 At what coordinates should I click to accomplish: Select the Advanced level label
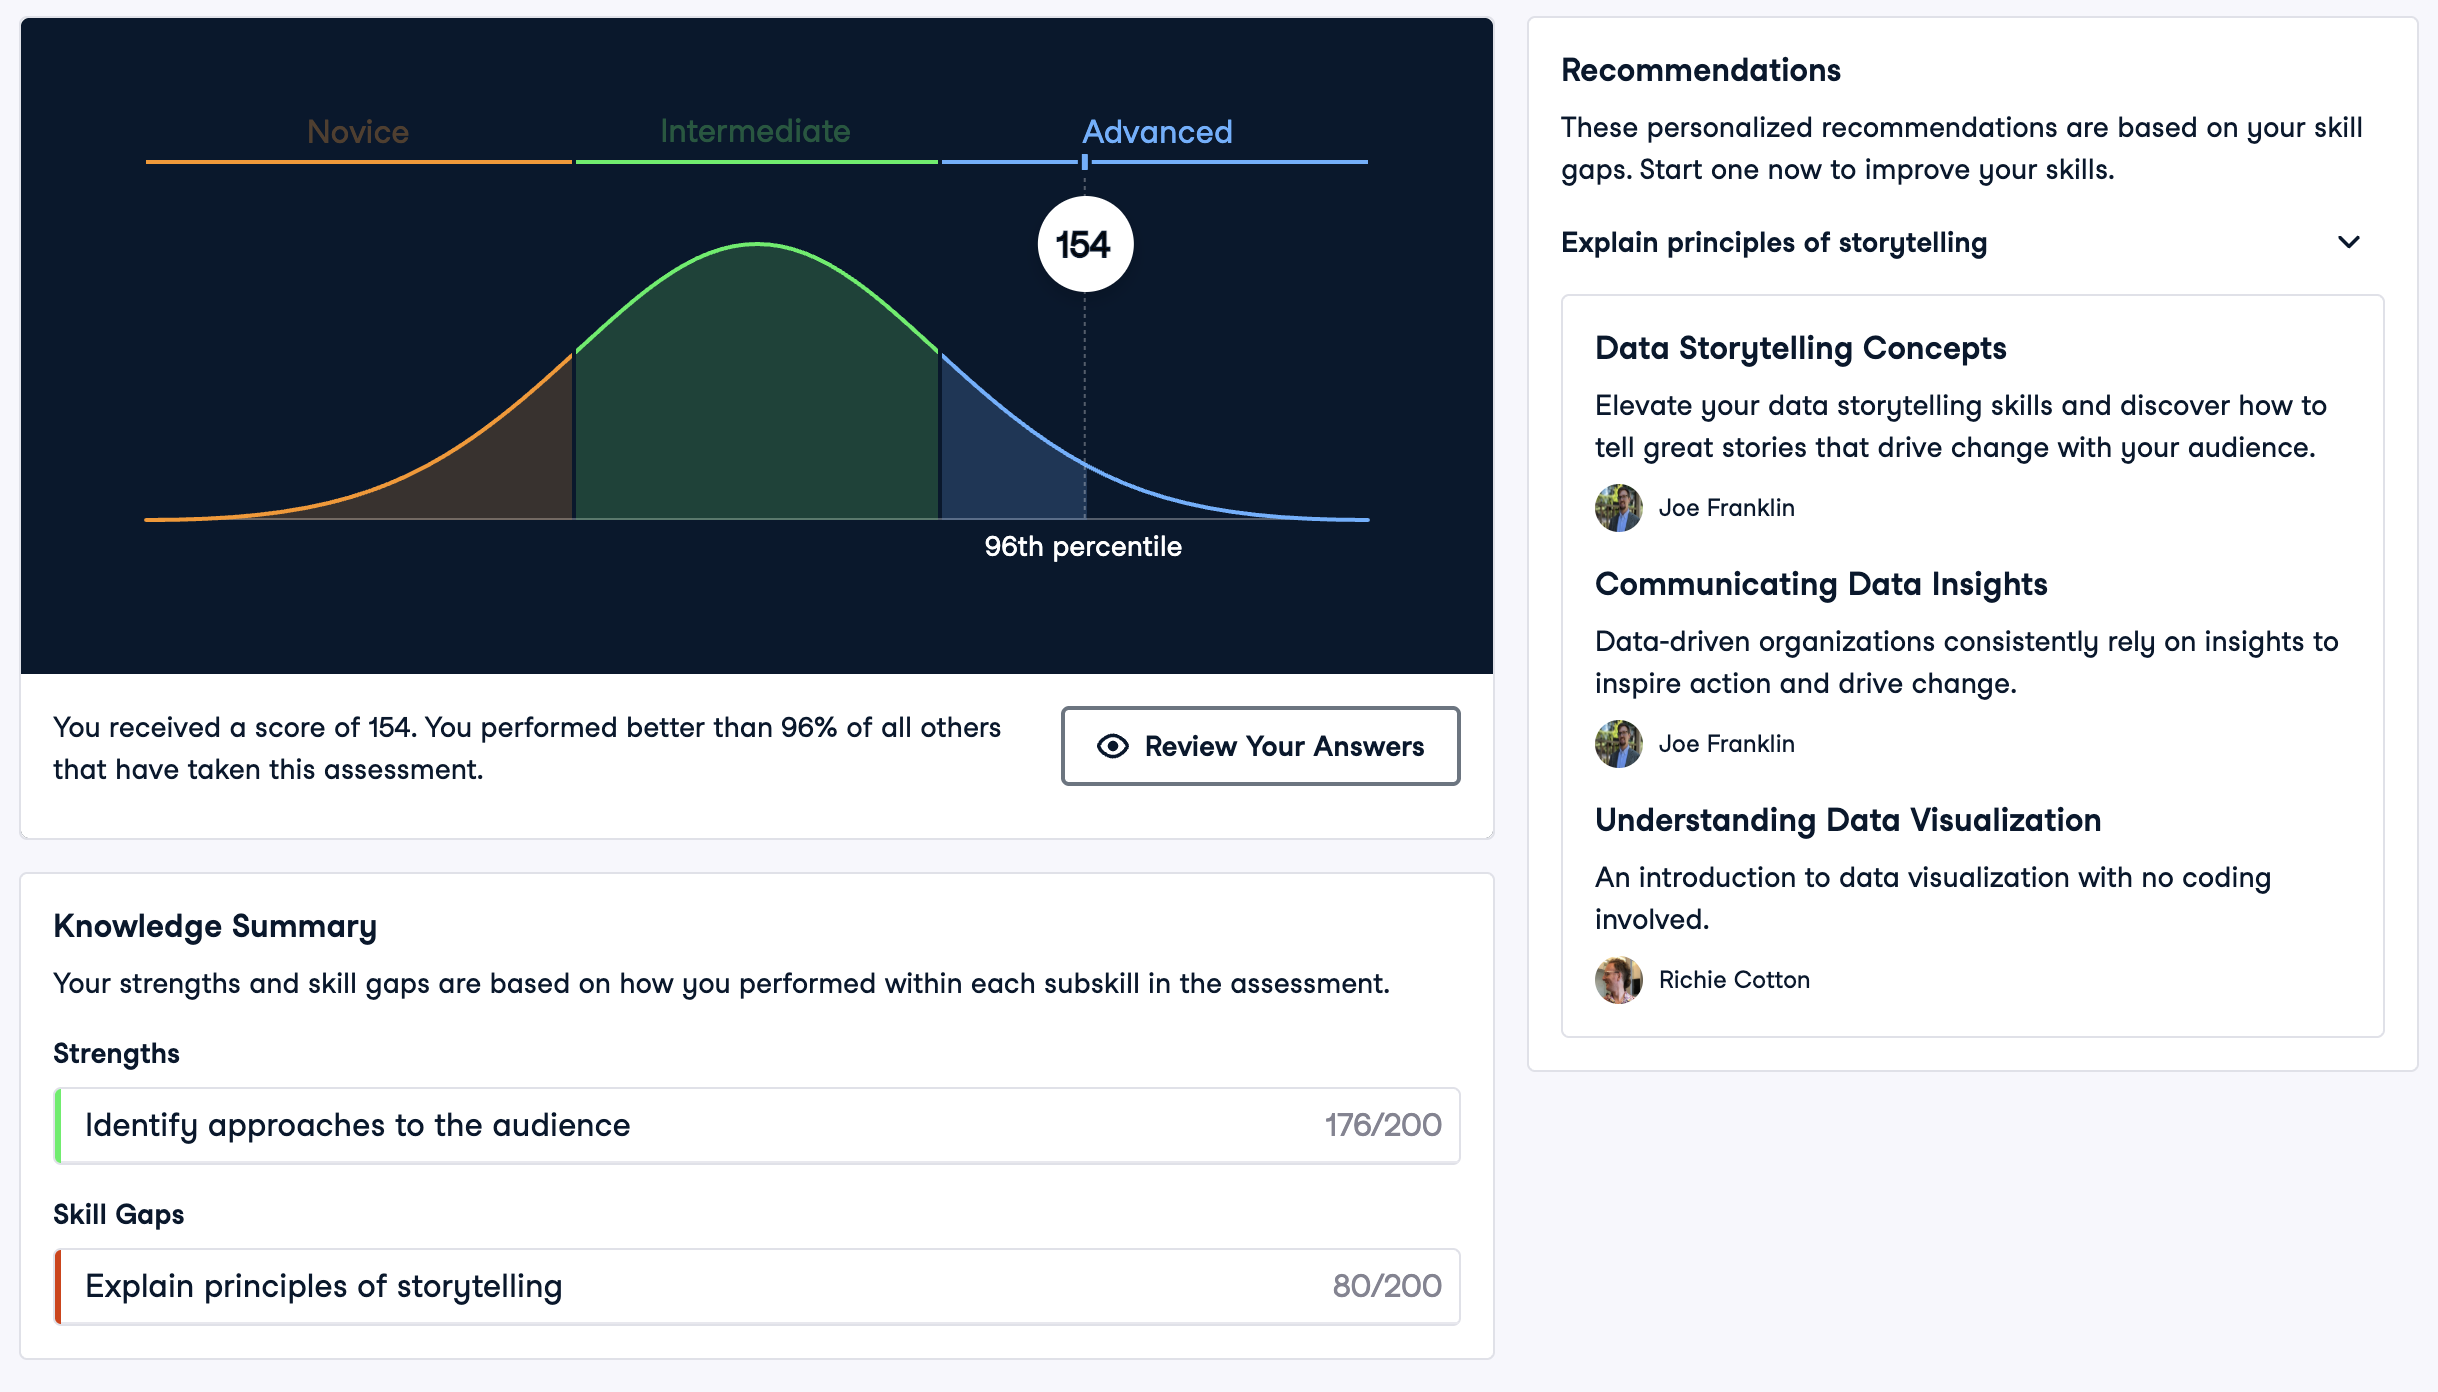point(1157,132)
